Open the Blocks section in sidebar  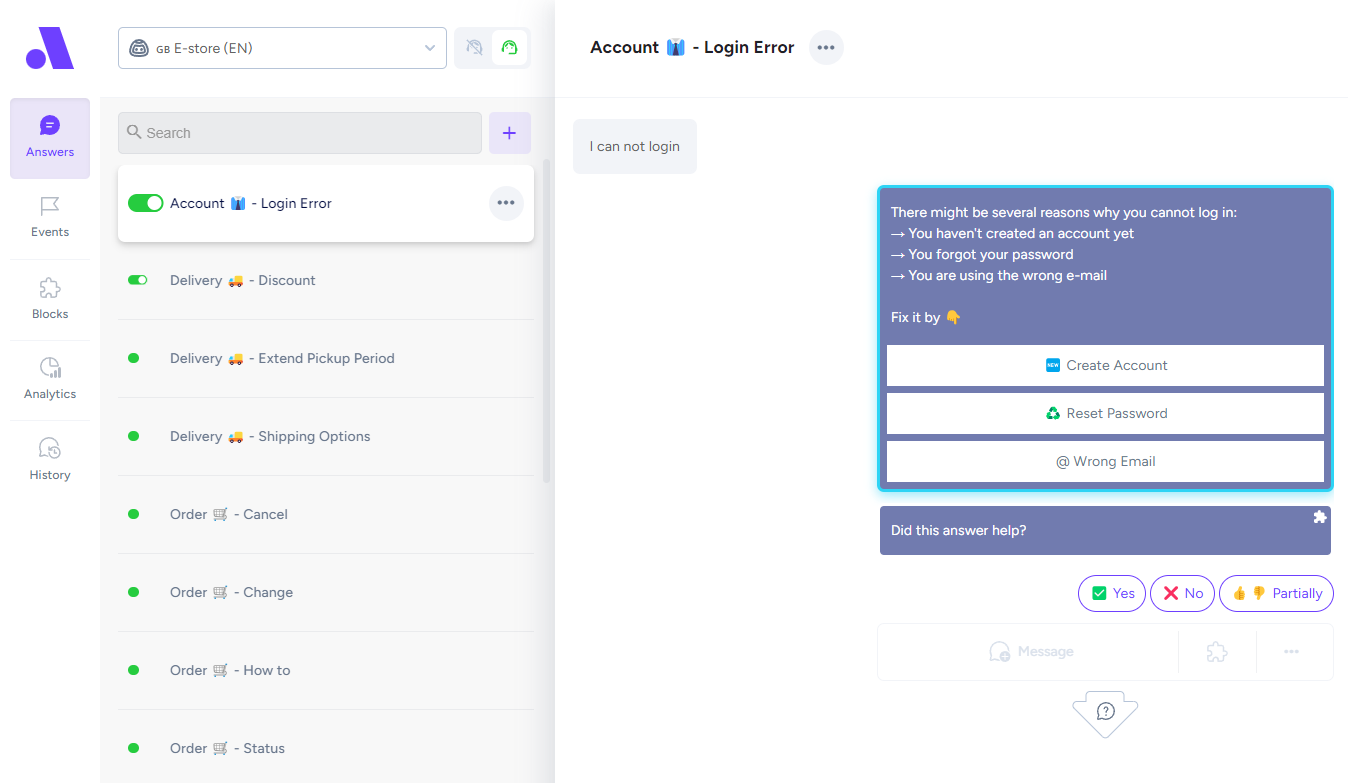pos(50,299)
